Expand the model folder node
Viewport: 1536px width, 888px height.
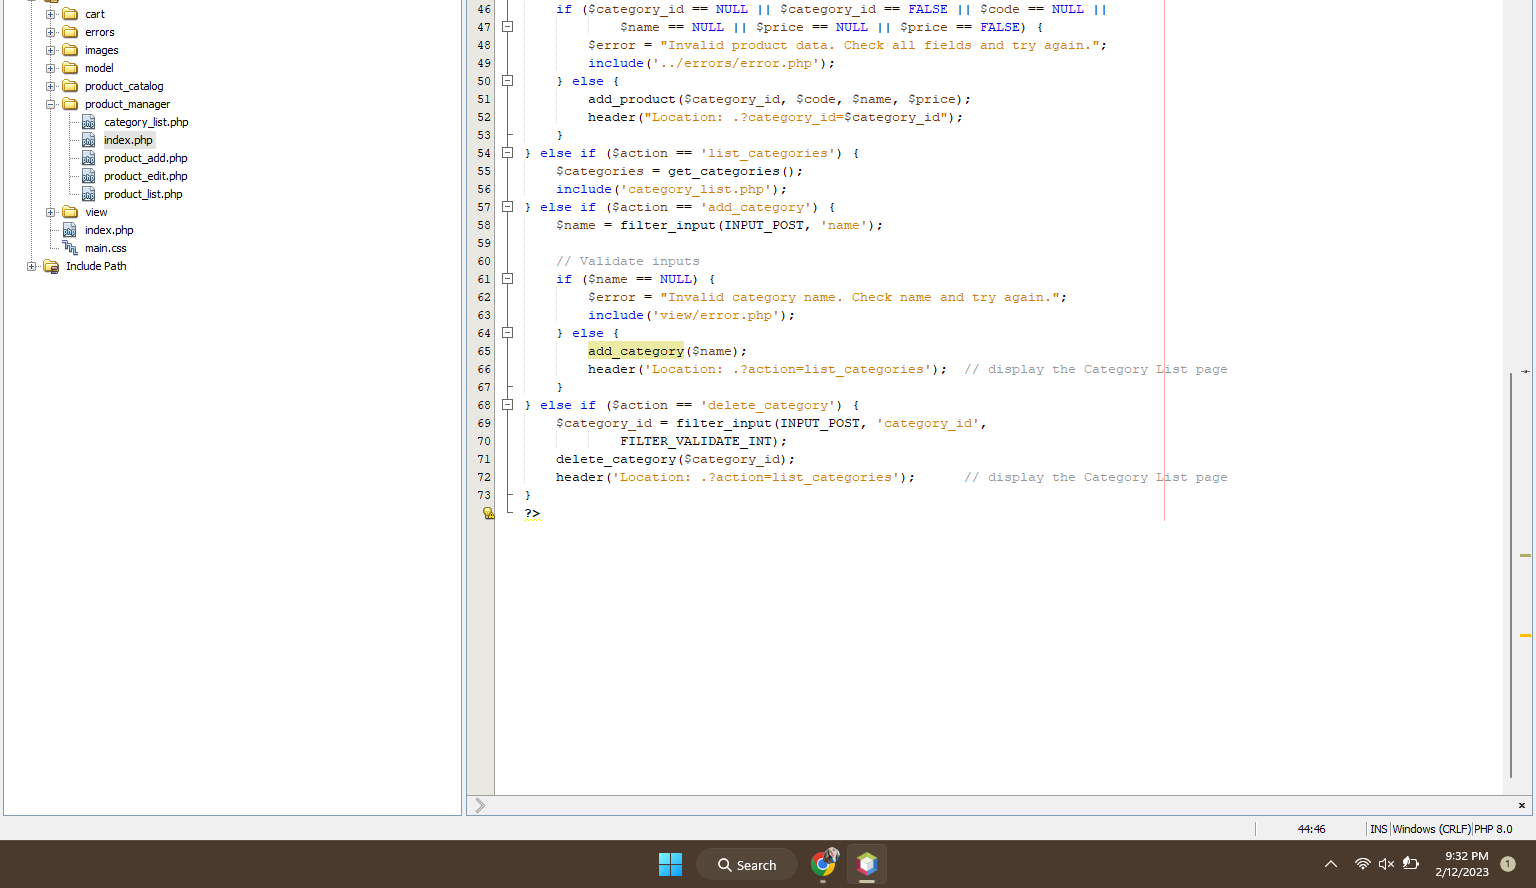[x=51, y=68]
